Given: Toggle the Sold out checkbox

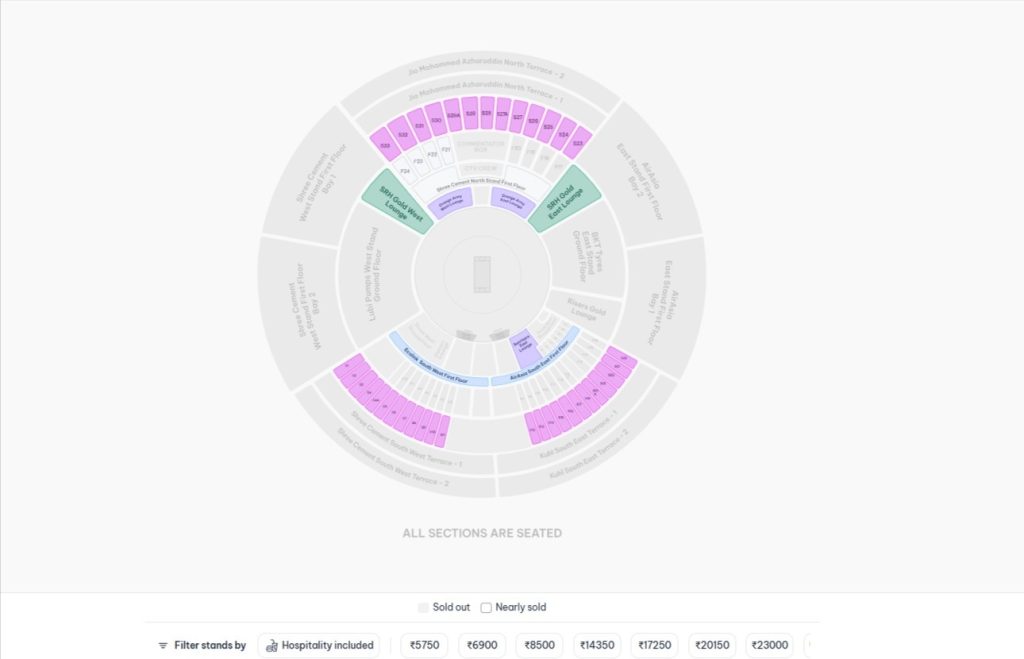Looking at the screenshot, I should pos(422,607).
